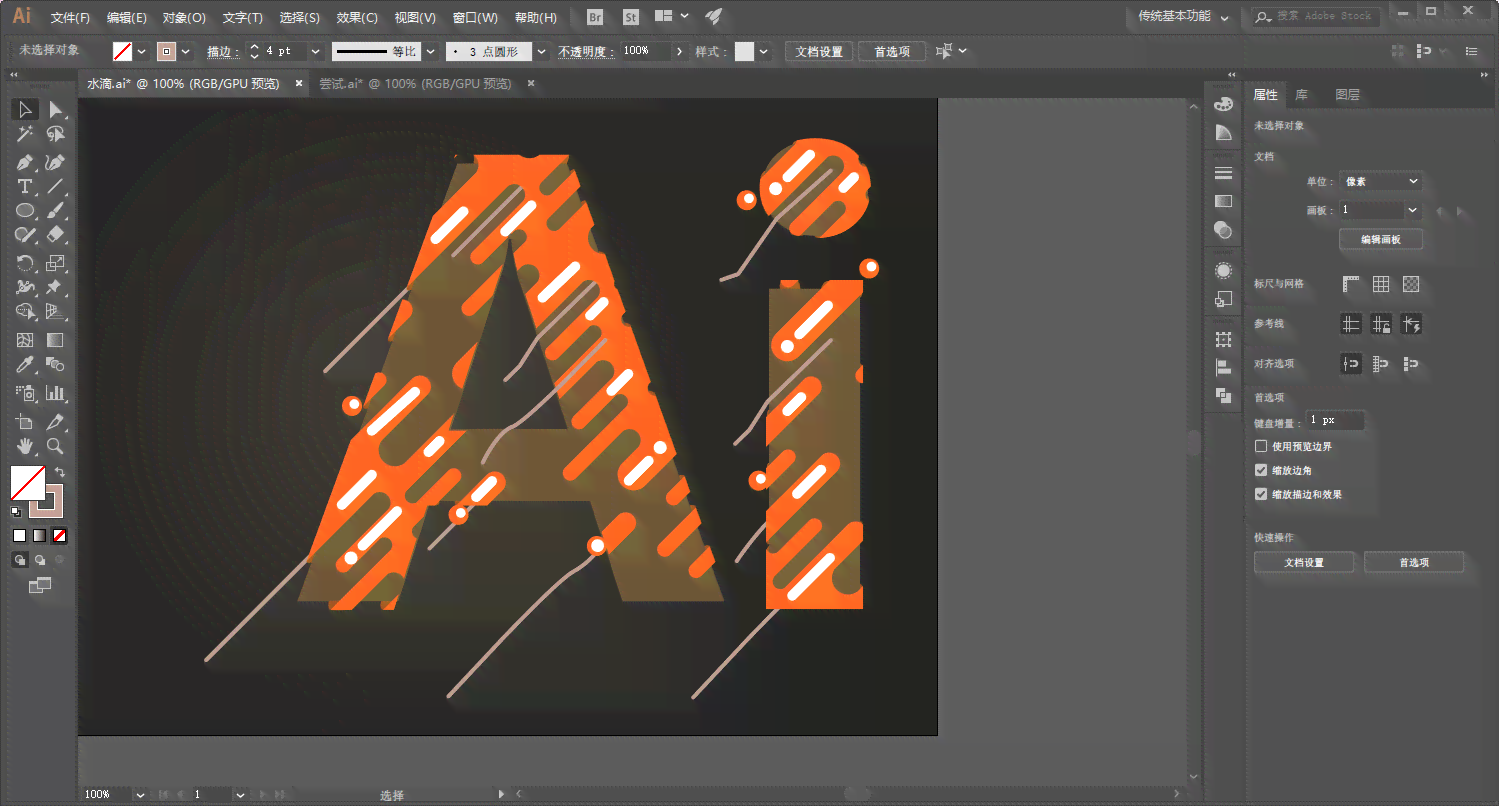Switch to the 尝试.ai document tab
Viewport: 1499px width, 806px height.
click(414, 84)
